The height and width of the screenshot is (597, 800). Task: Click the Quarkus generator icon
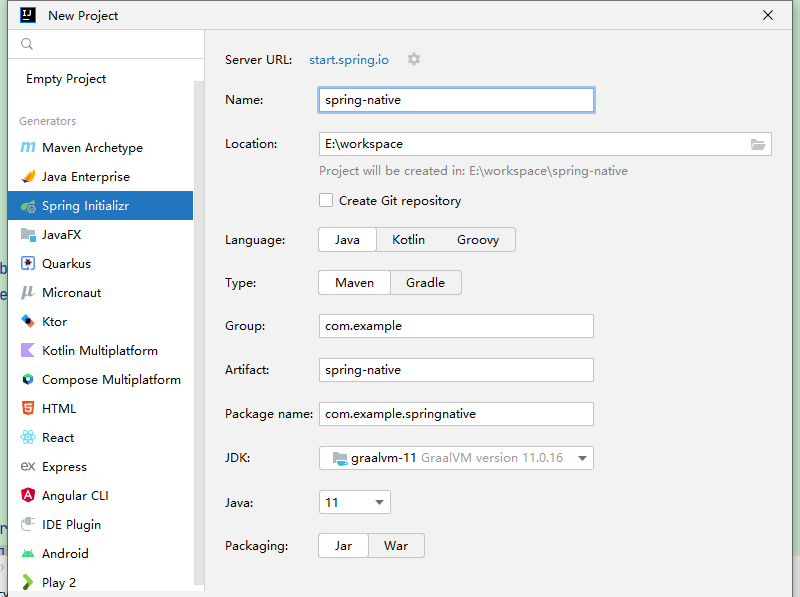pyautogui.click(x=28, y=264)
